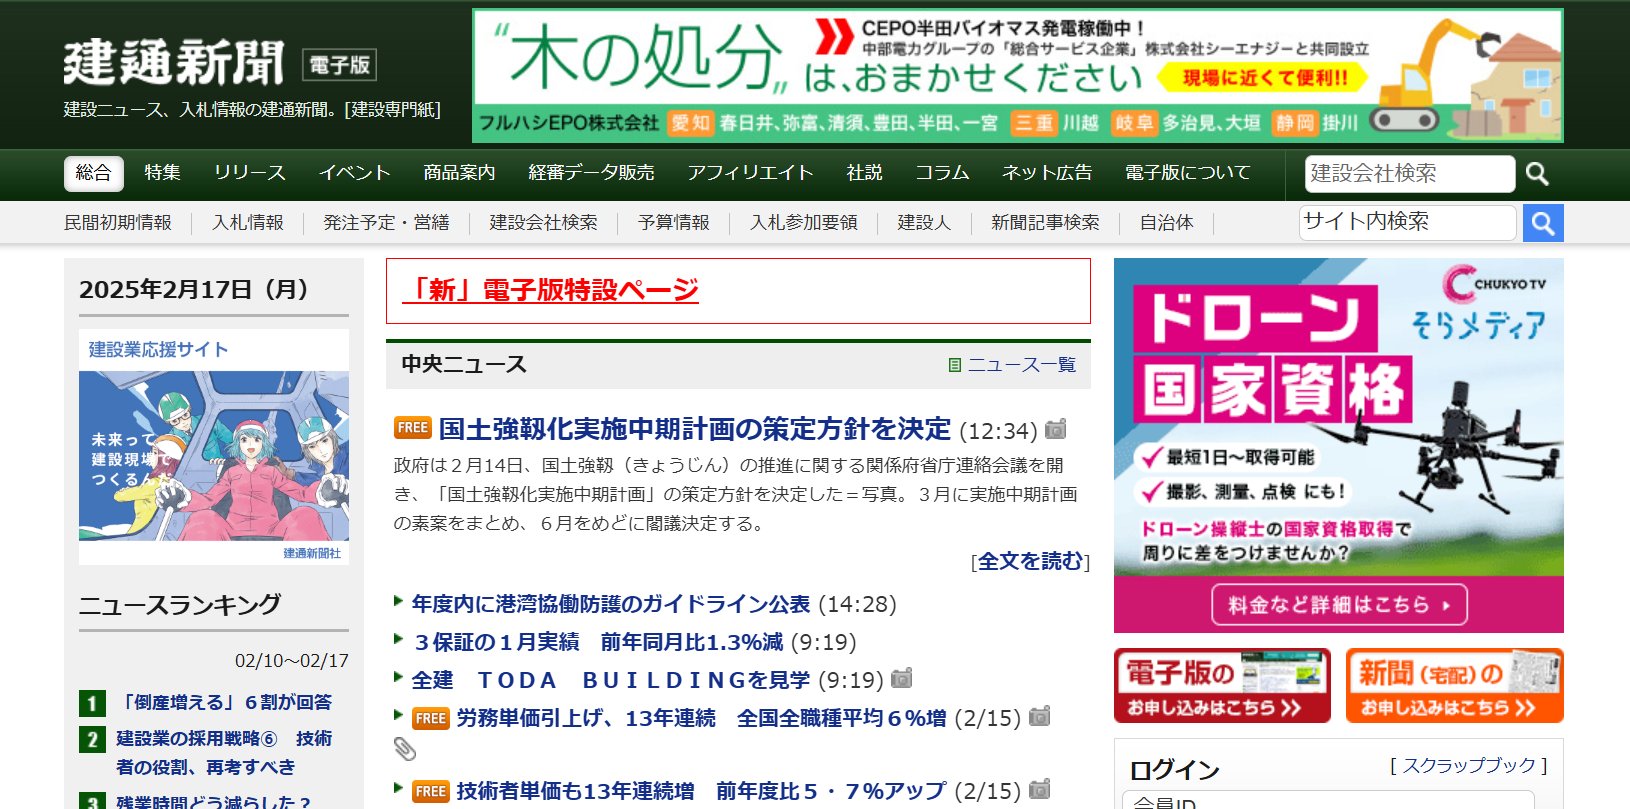1630x809 pixels.
Task: Open ranking item 残業時間どう減らした?
Action: click(214, 802)
